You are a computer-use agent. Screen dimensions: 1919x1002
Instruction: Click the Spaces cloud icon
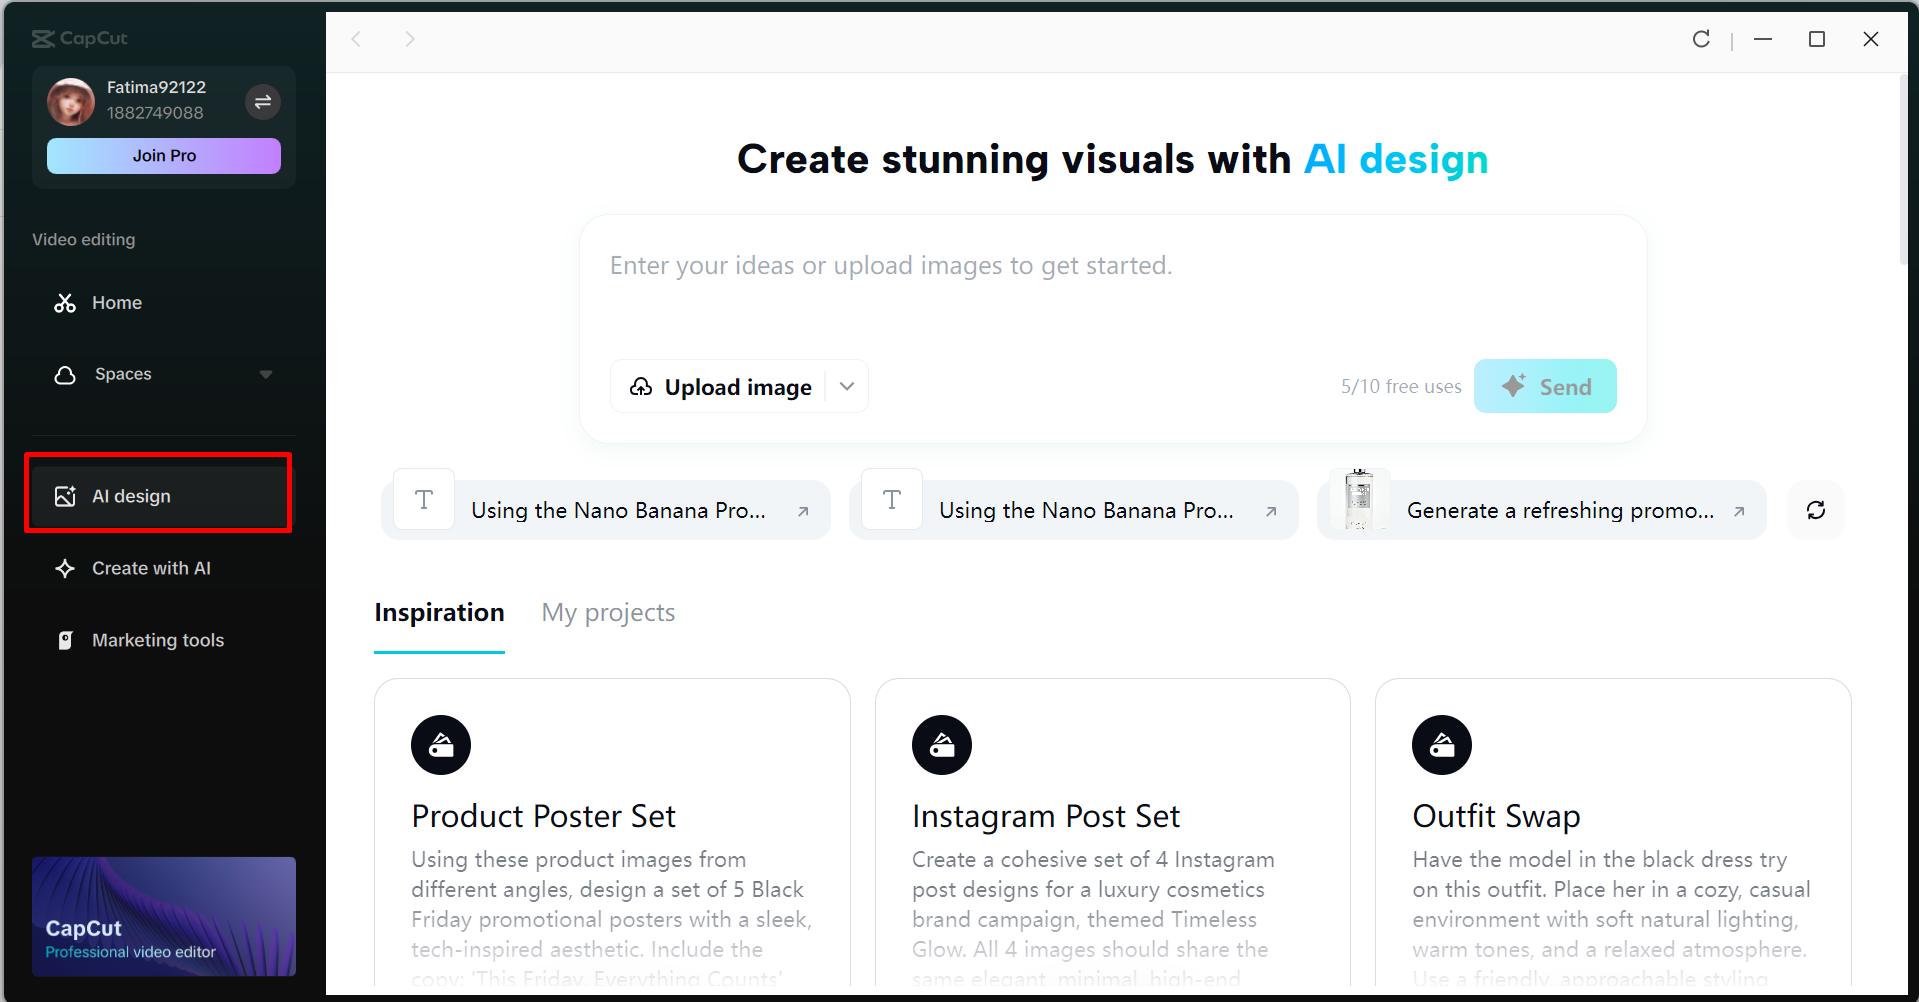(x=64, y=374)
